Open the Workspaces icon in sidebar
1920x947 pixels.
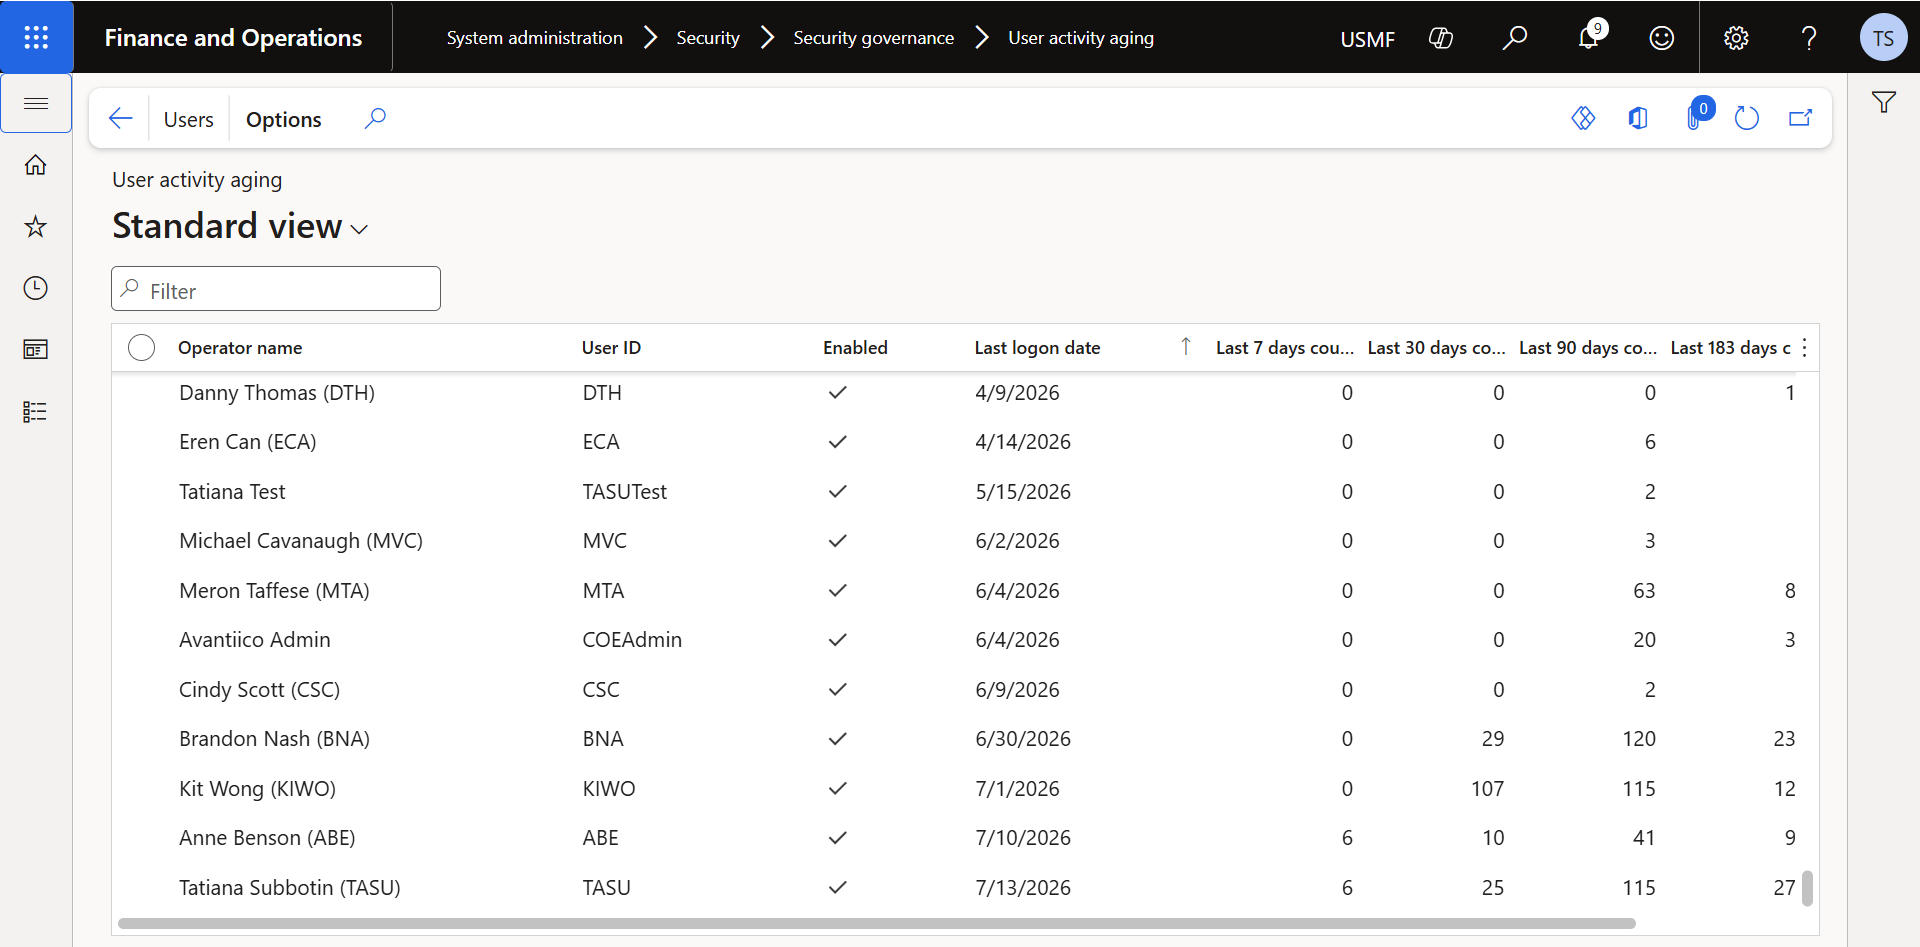click(36, 350)
